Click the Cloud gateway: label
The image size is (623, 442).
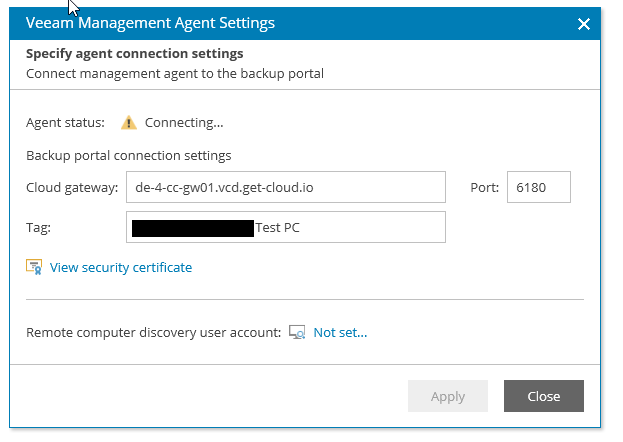[72, 188]
